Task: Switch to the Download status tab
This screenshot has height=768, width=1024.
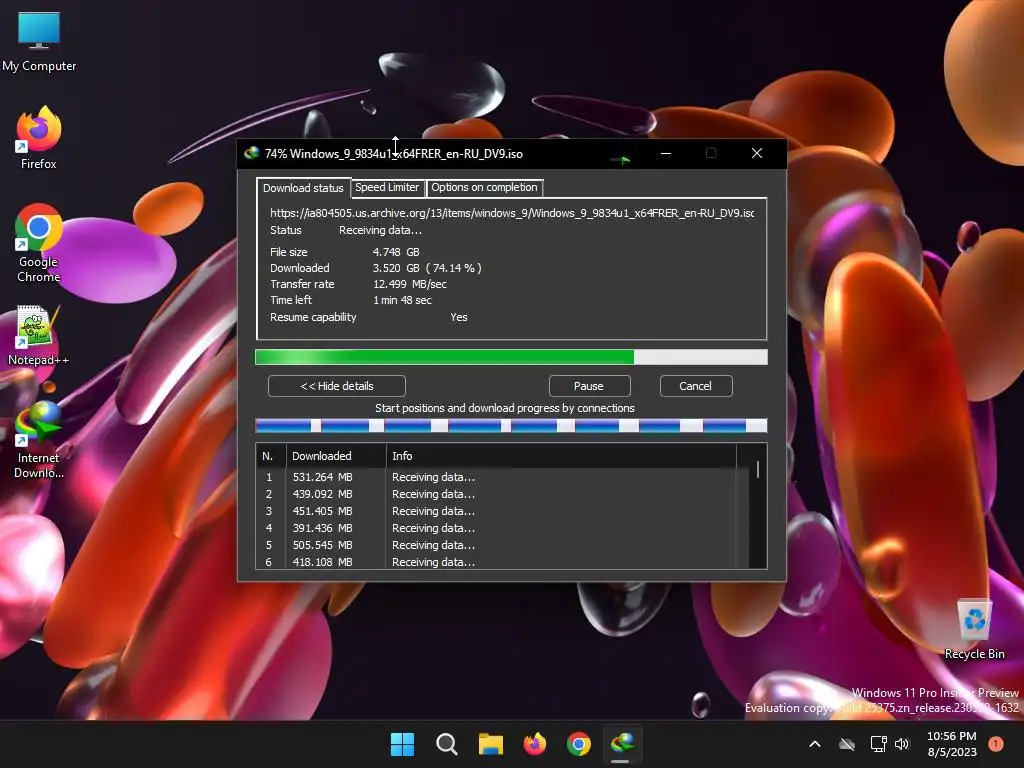Action: [x=303, y=188]
